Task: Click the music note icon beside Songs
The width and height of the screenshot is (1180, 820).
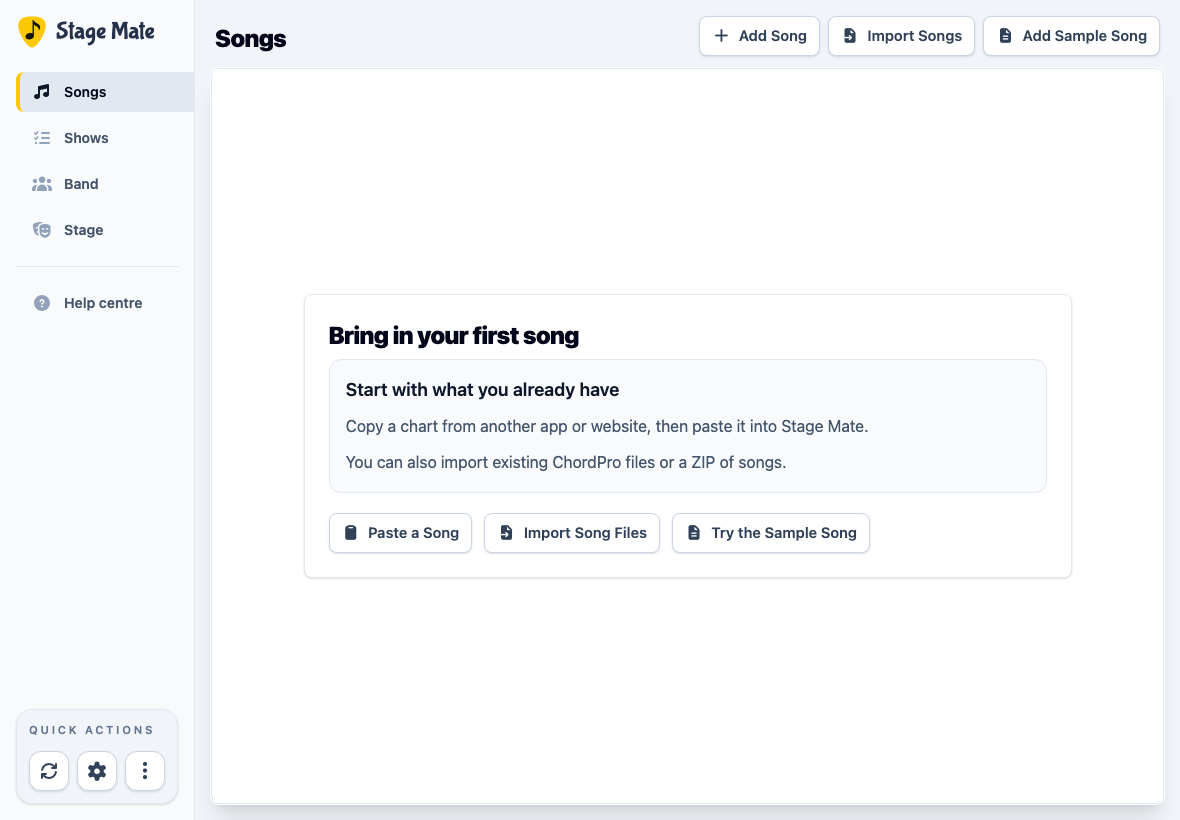Action: pos(42,92)
